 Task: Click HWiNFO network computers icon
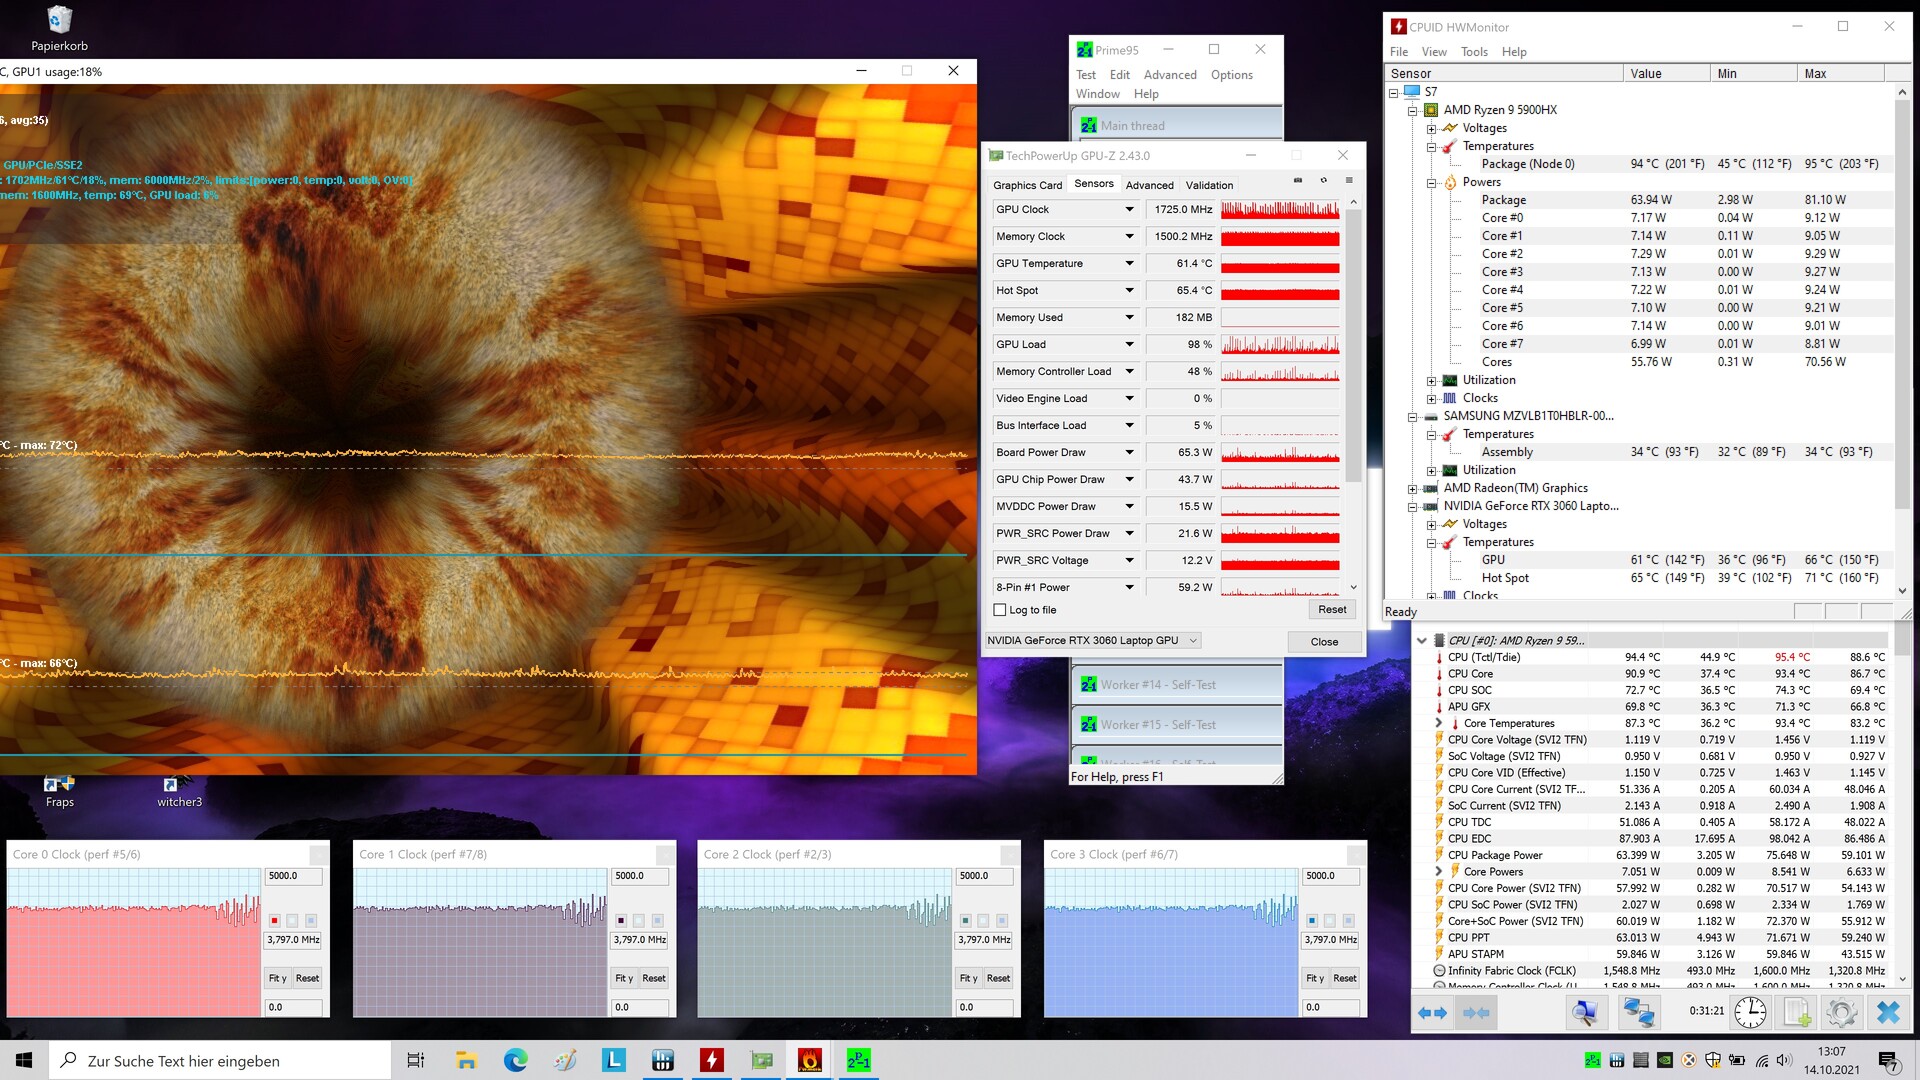[1638, 1012]
